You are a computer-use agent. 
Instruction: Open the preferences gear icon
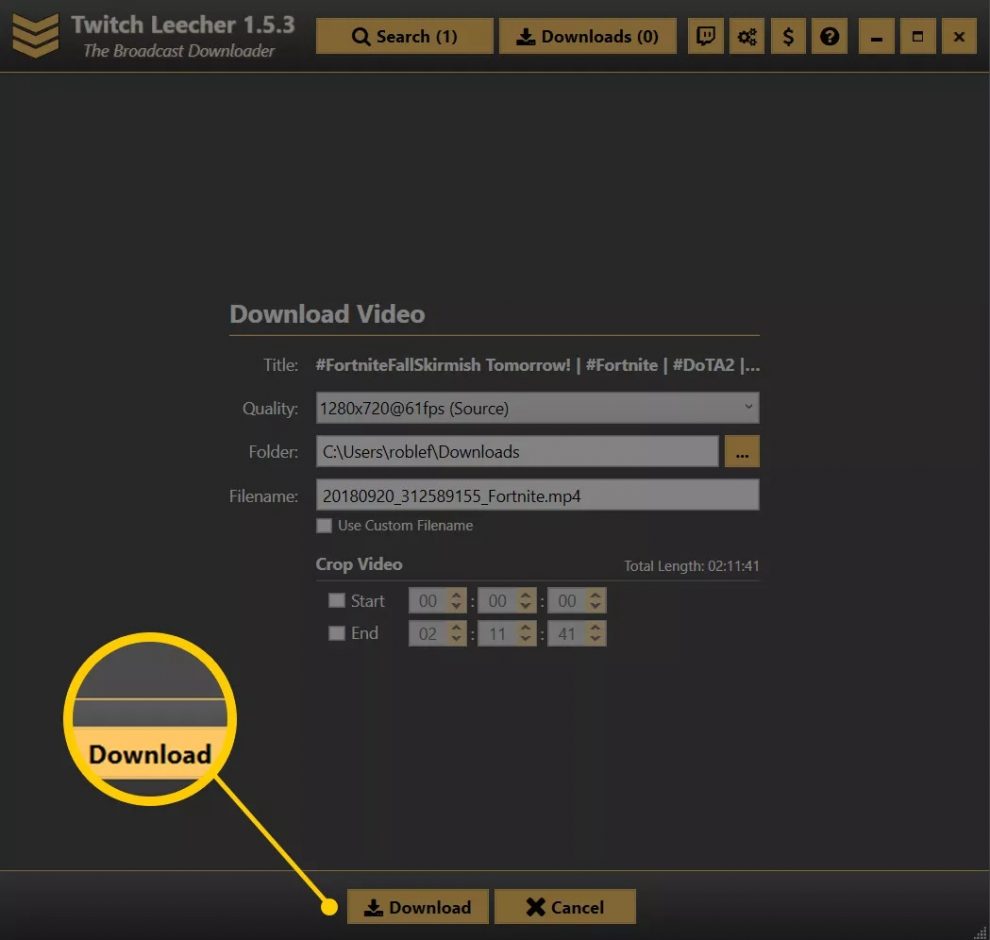pyautogui.click(x=747, y=36)
